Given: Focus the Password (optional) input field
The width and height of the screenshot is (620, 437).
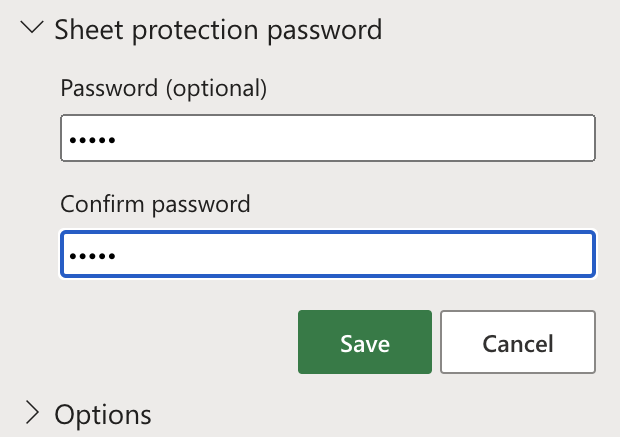Looking at the screenshot, I should pyautogui.click(x=328, y=138).
